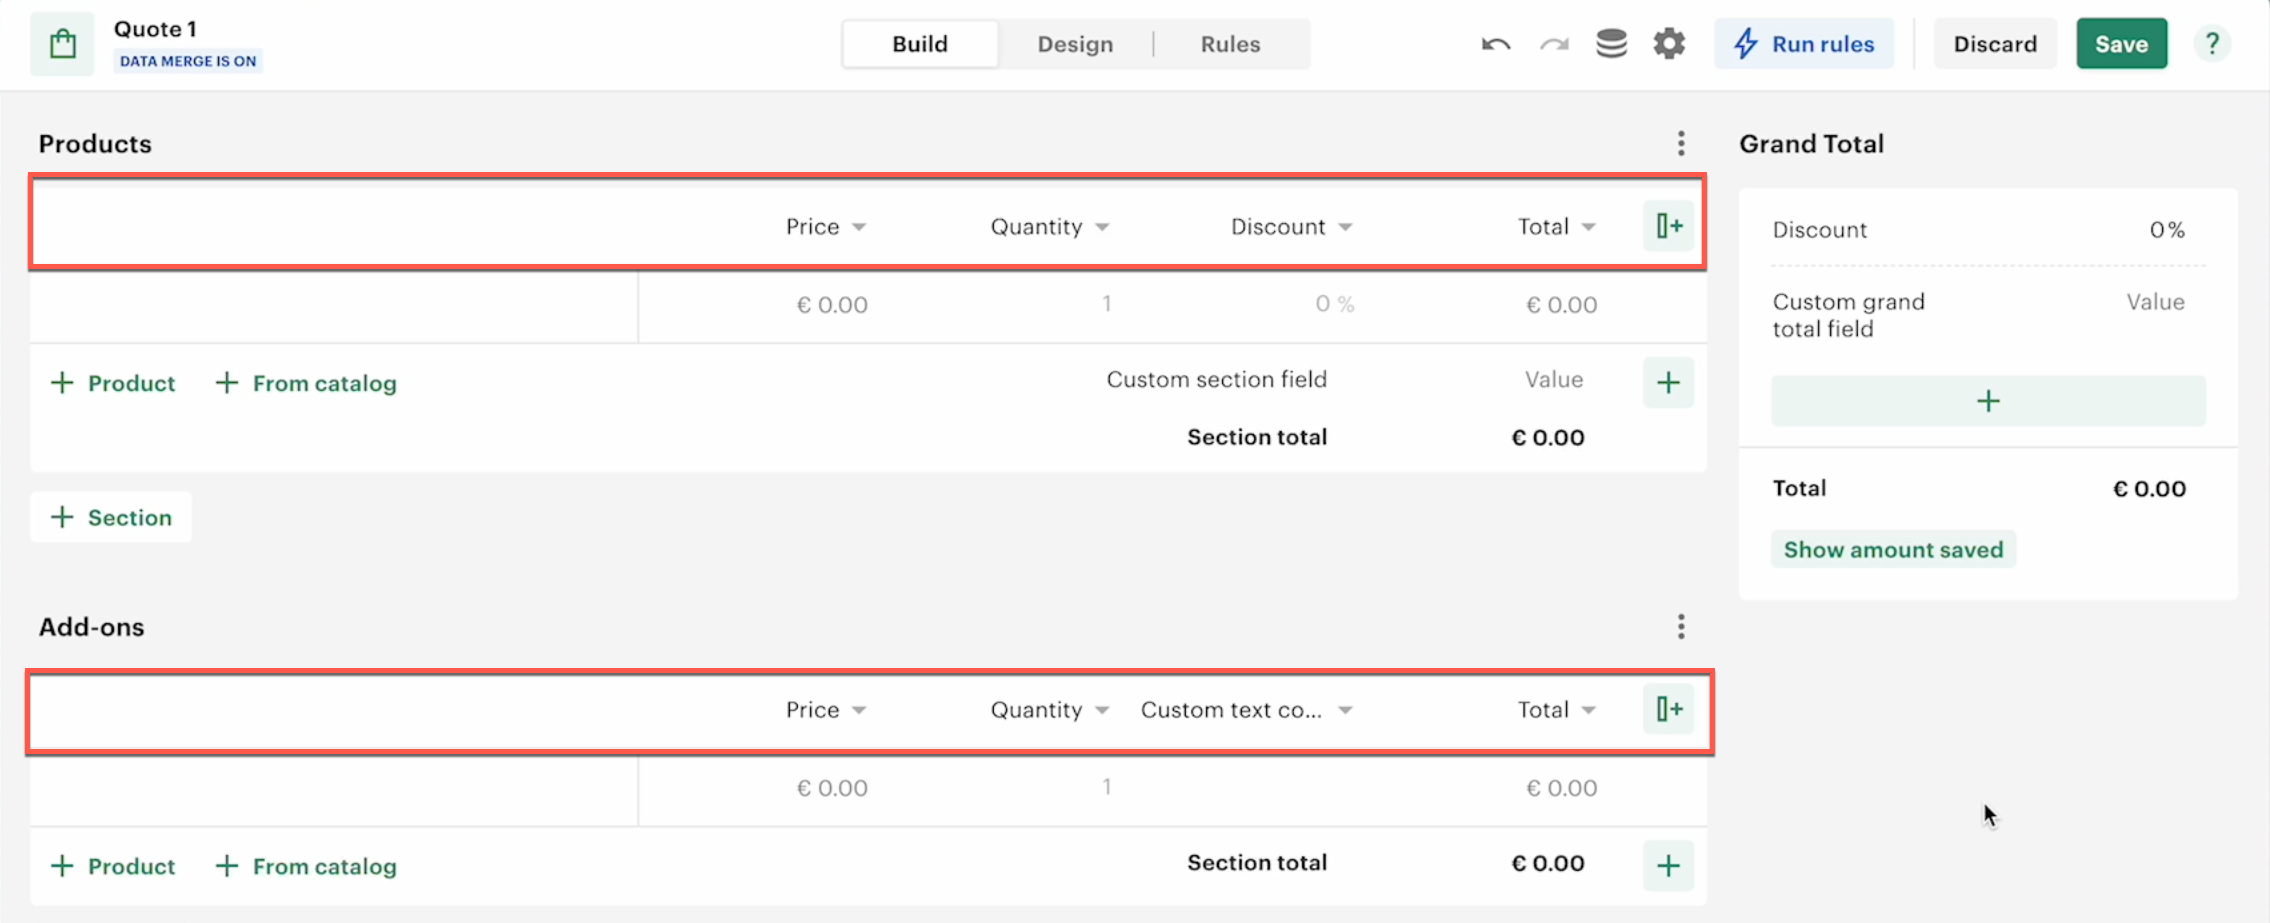Image resolution: width=2270 pixels, height=923 pixels.
Task: Switch to the Rules tab
Action: 1230,44
